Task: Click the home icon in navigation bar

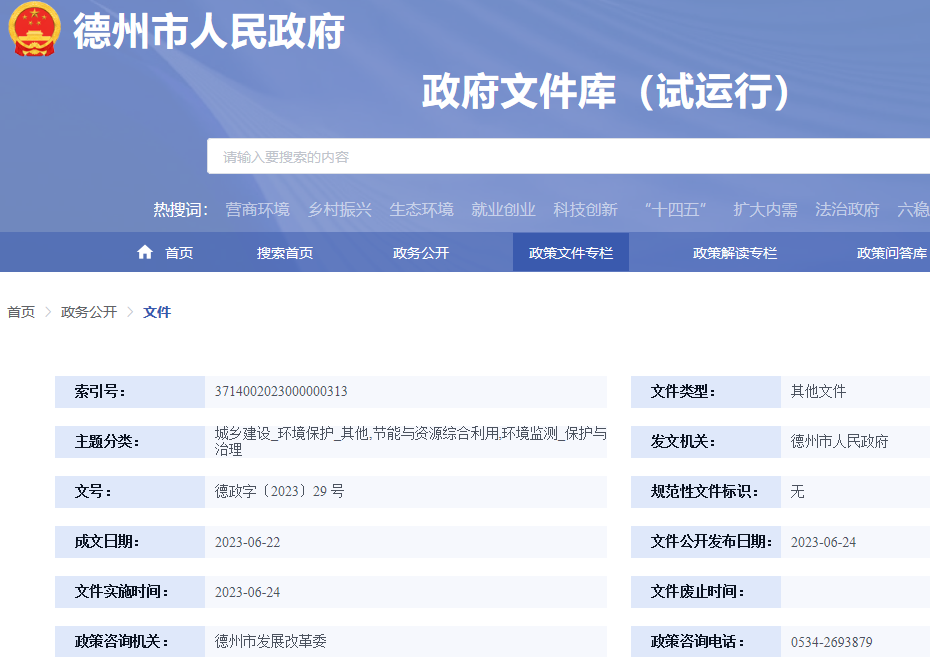Action: 145,252
